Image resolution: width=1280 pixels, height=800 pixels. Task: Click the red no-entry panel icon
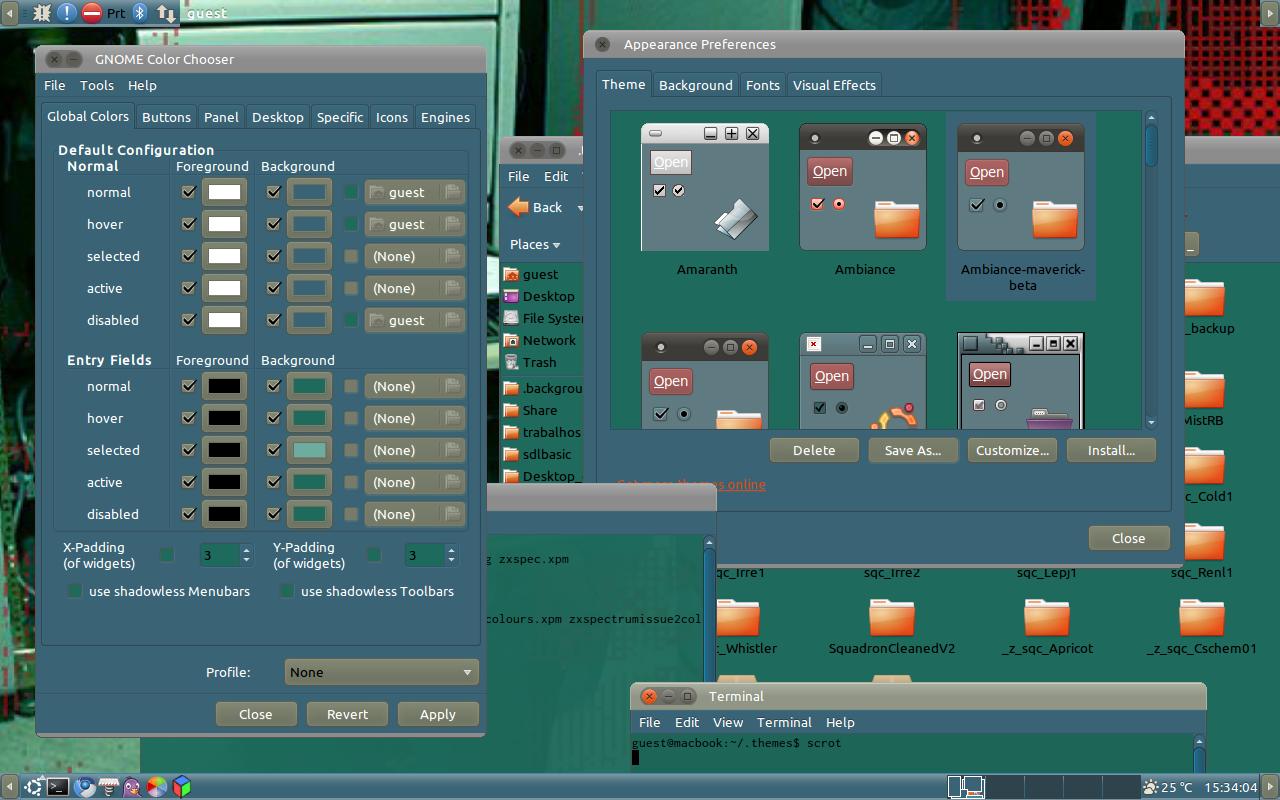click(x=91, y=13)
